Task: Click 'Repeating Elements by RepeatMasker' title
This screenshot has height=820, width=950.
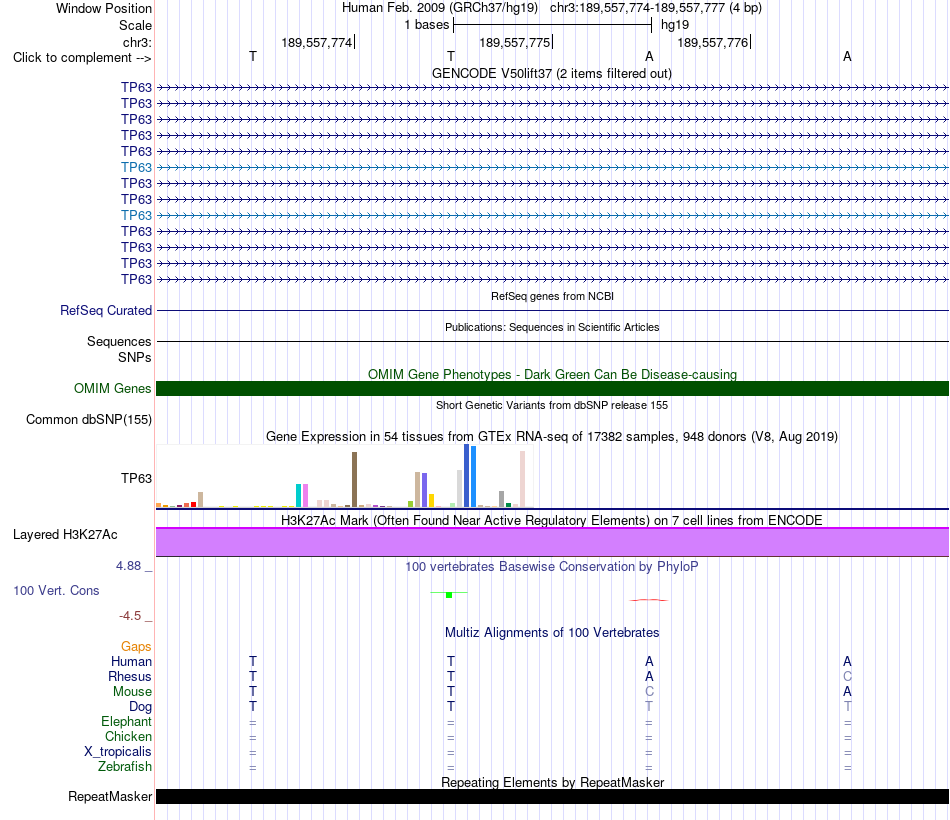Action: (x=552, y=782)
